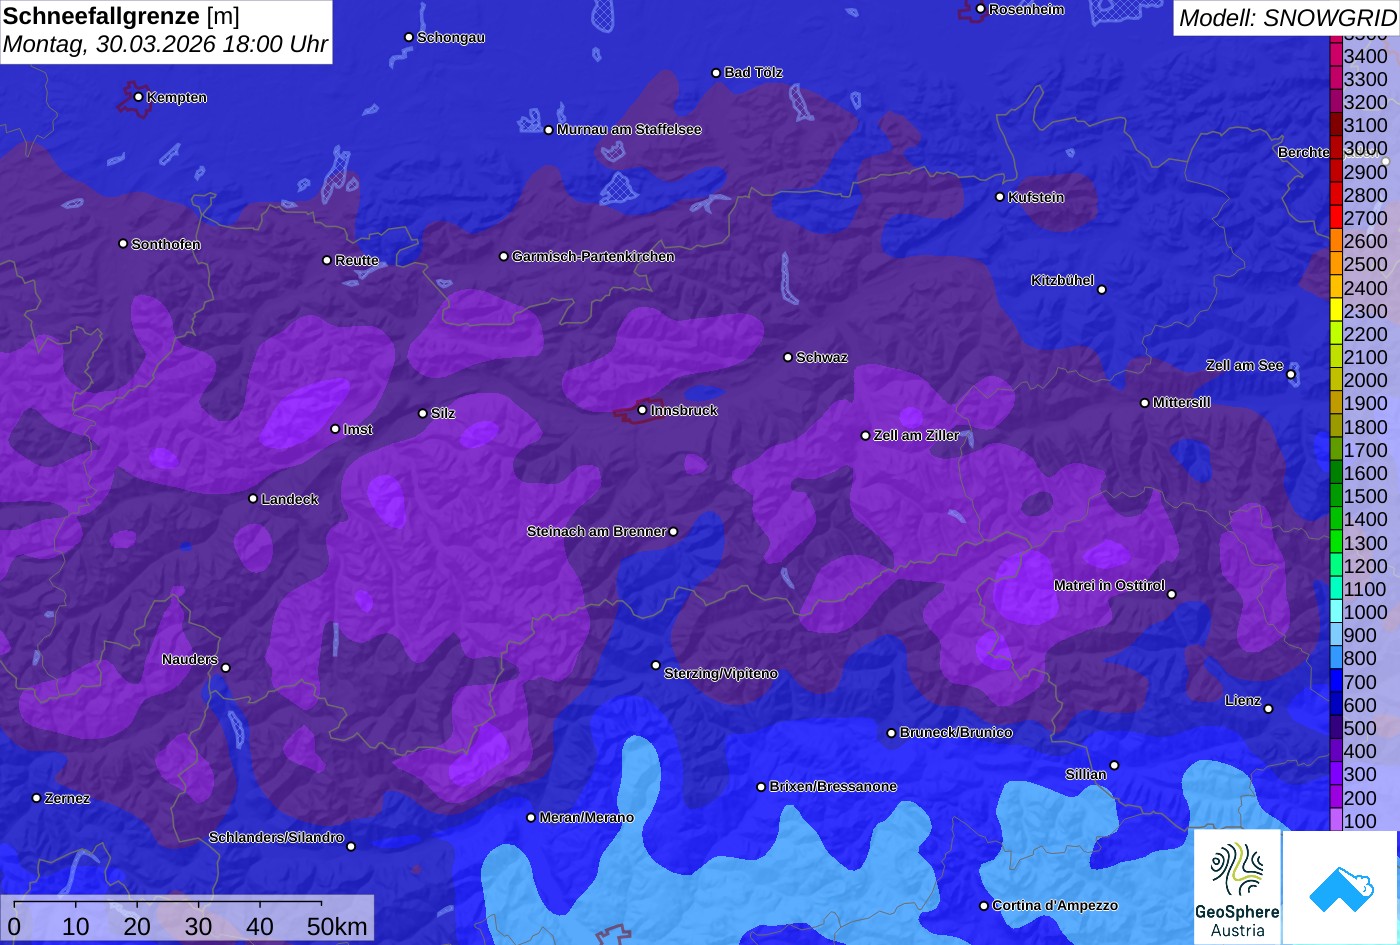The width and height of the screenshot is (1400, 945).
Task: Click the blue house-and-cloud logo
Action: click(1340, 886)
